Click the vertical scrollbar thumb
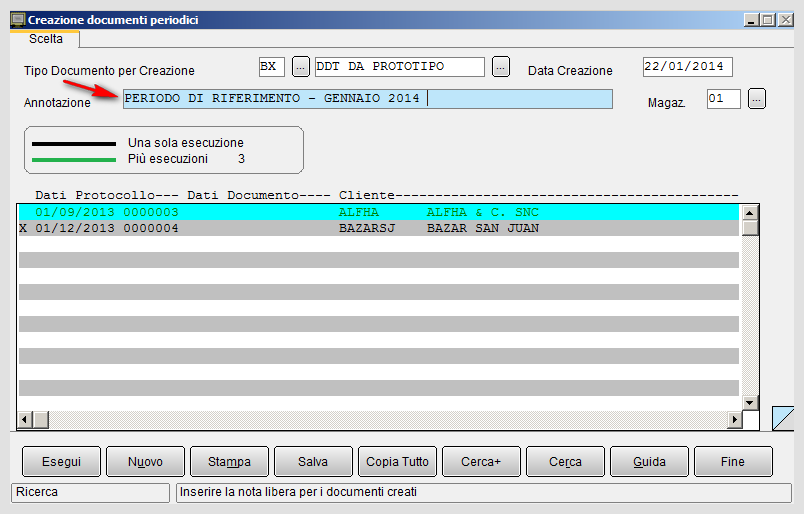This screenshot has height=514, width=804. [750, 228]
